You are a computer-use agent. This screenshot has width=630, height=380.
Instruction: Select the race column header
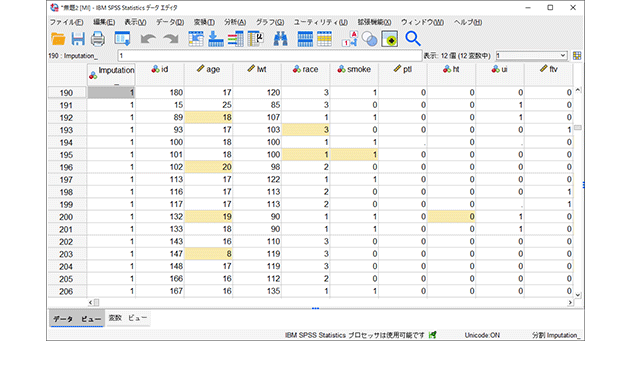point(306,74)
